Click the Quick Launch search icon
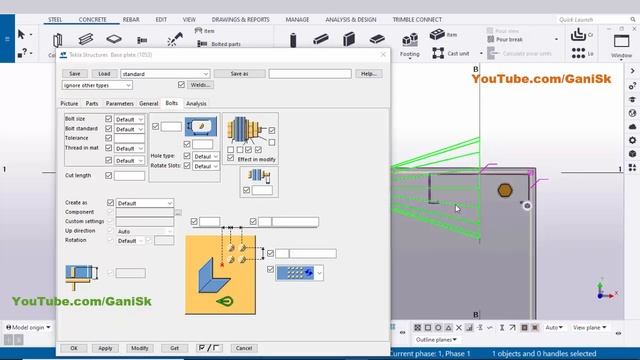This screenshot has width=640, height=360. (x=633, y=20)
